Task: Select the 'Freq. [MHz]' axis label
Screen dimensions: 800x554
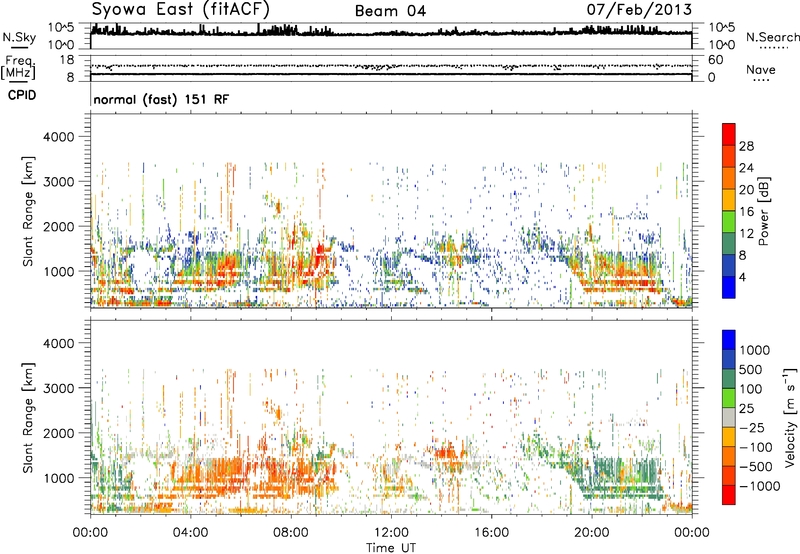Action: [18, 67]
